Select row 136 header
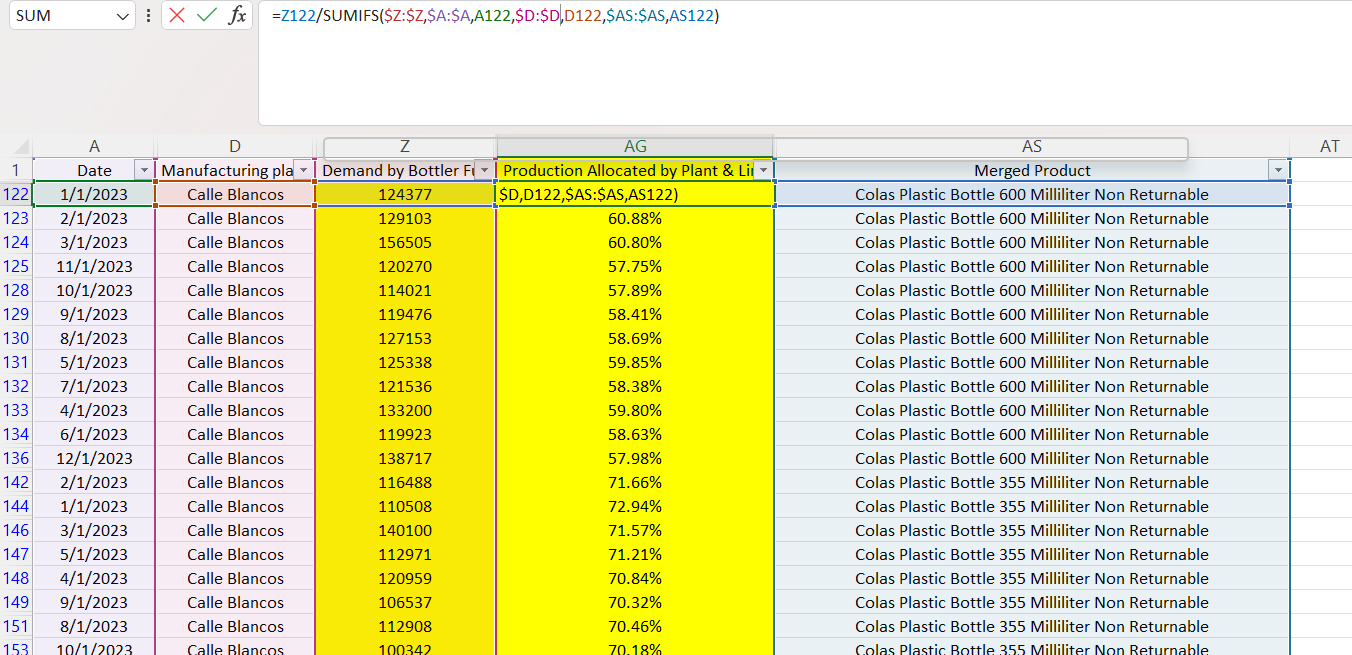This screenshot has width=1352, height=655. (16, 459)
